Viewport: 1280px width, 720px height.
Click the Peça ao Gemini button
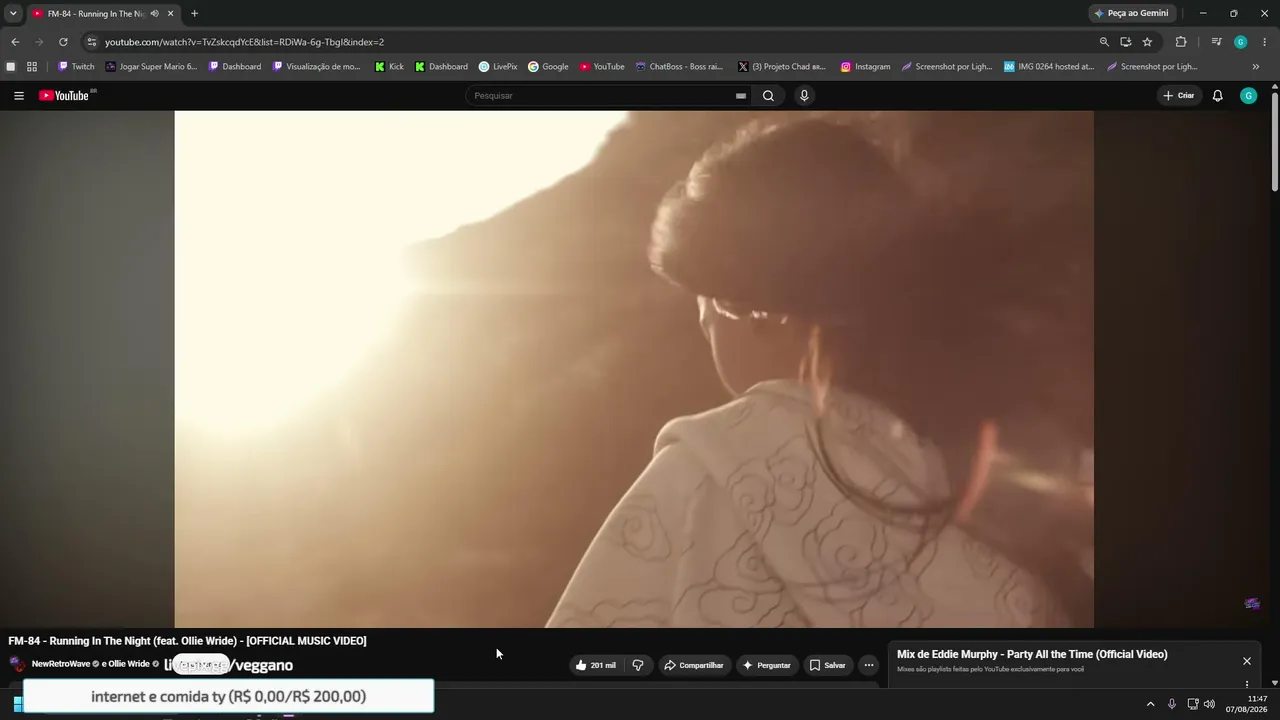[x=1132, y=13]
